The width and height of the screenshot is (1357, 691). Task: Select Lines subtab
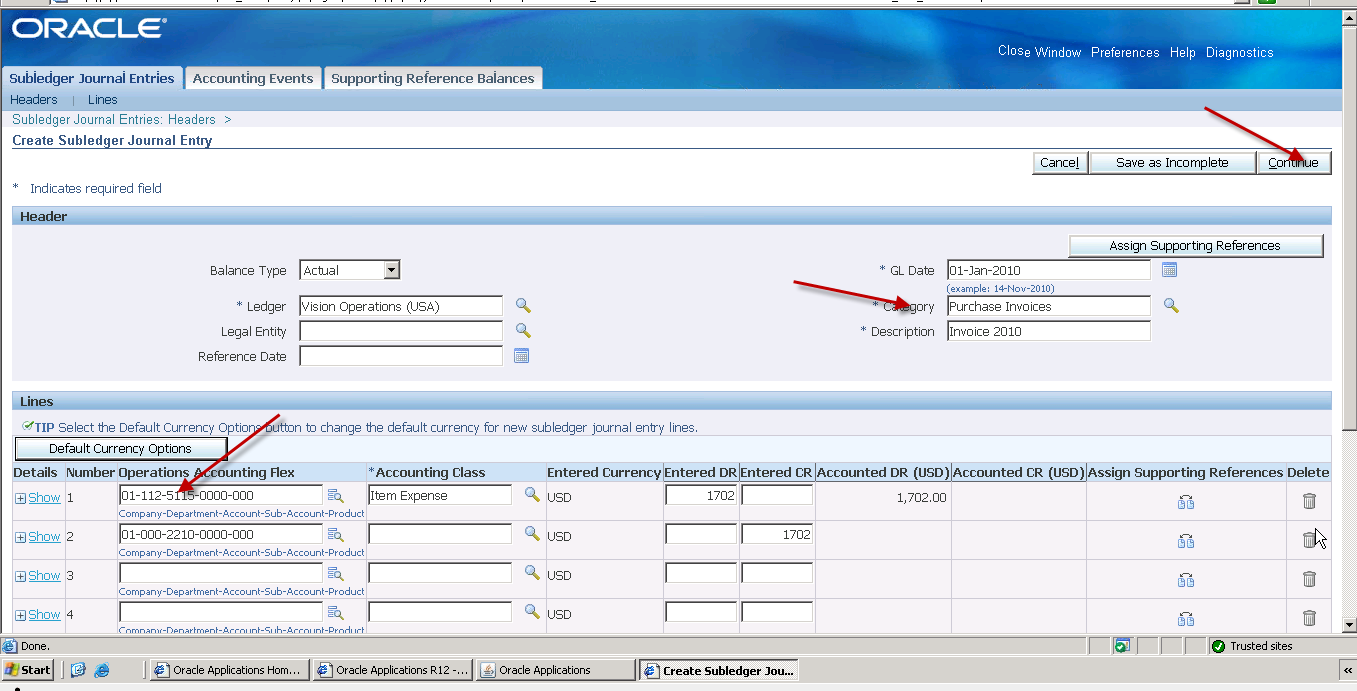pos(103,100)
